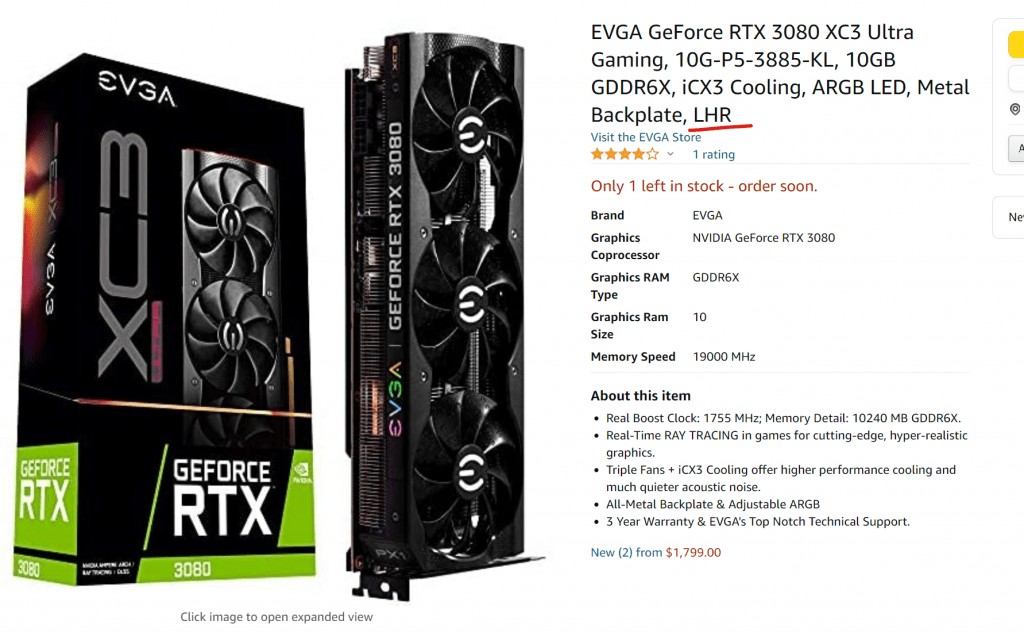Click the first star in the rating
The image size is (1024, 633).
(x=597, y=154)
